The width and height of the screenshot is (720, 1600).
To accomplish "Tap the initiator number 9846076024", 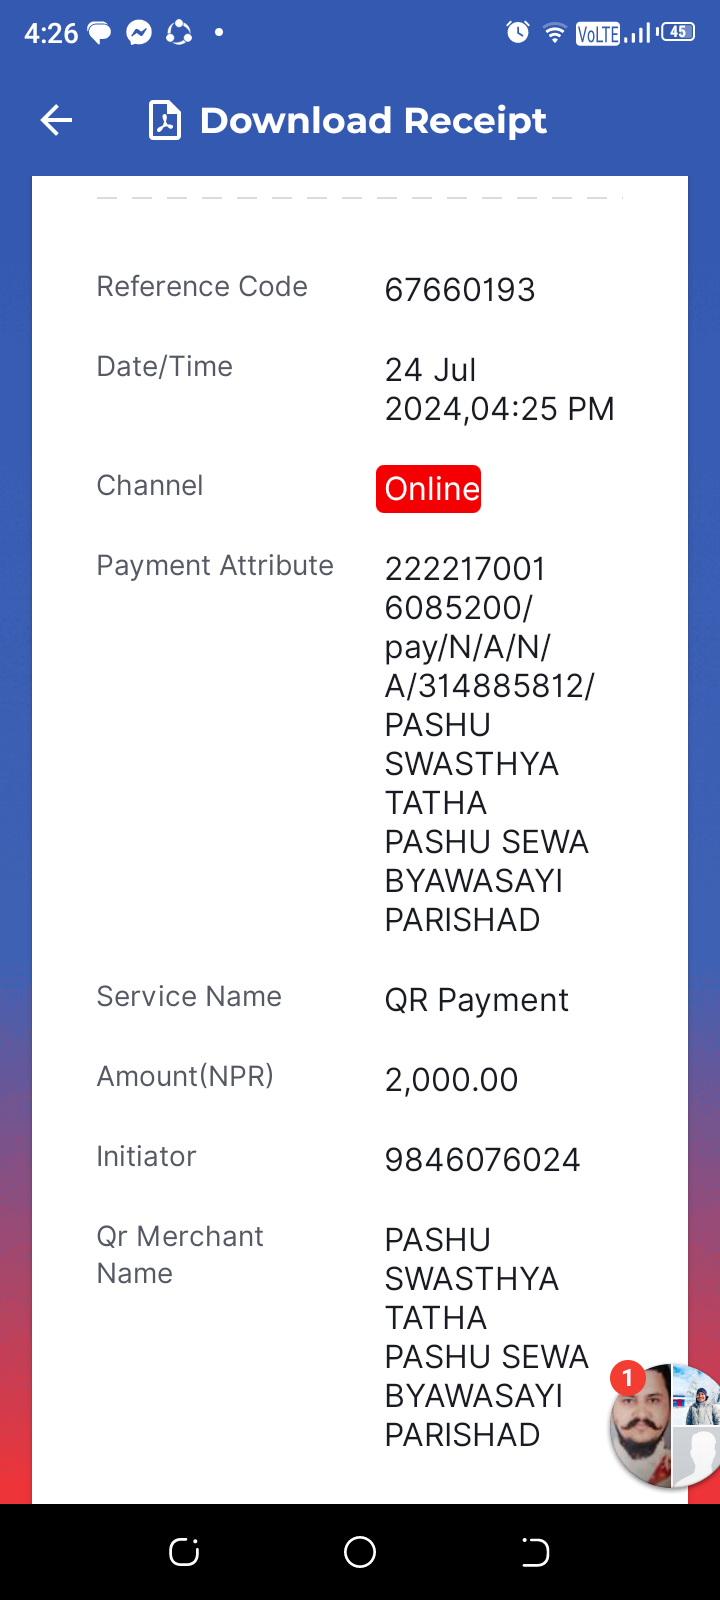I will click(x=482, y=1160).
